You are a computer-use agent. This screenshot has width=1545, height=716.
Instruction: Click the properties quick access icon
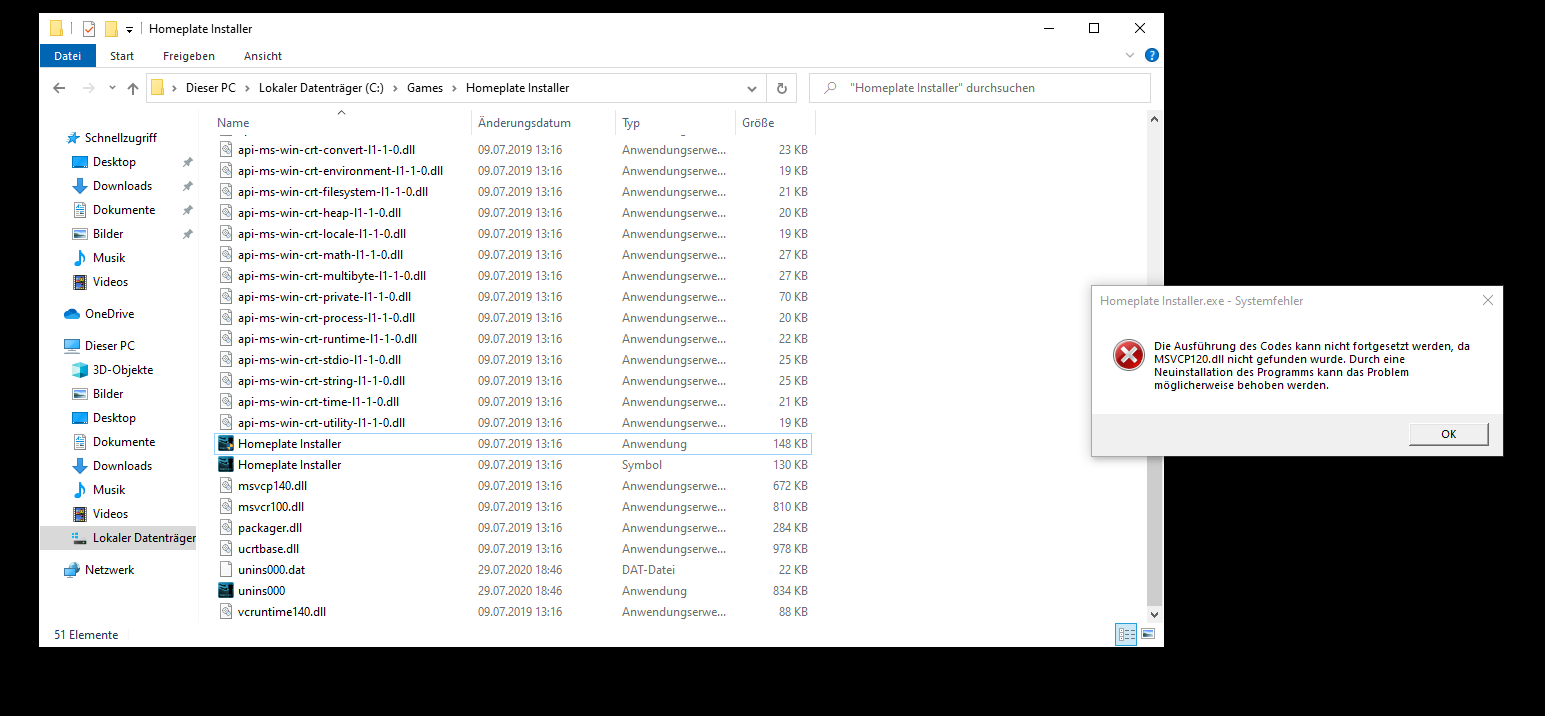(88, 29)
